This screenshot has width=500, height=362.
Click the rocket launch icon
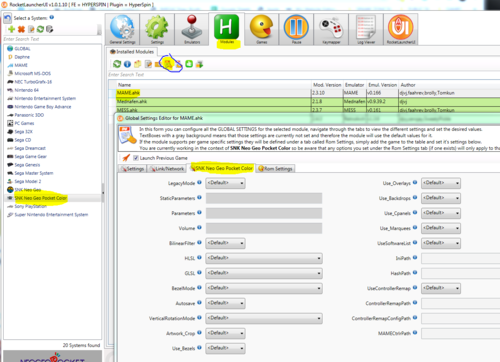pos(126,158)
